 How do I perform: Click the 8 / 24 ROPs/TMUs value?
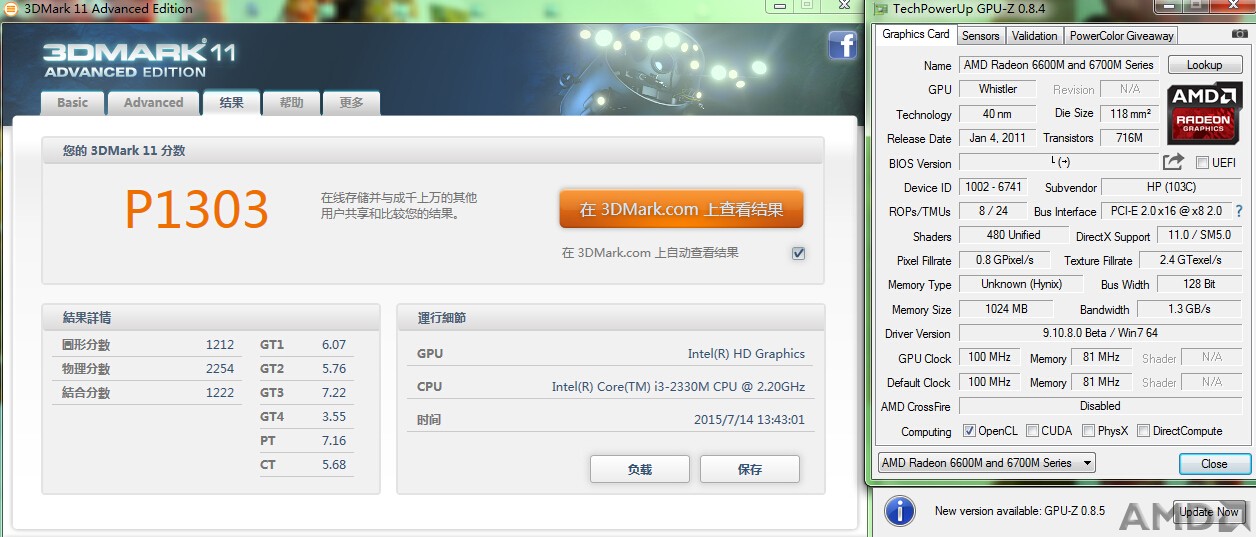pos(993,211)
